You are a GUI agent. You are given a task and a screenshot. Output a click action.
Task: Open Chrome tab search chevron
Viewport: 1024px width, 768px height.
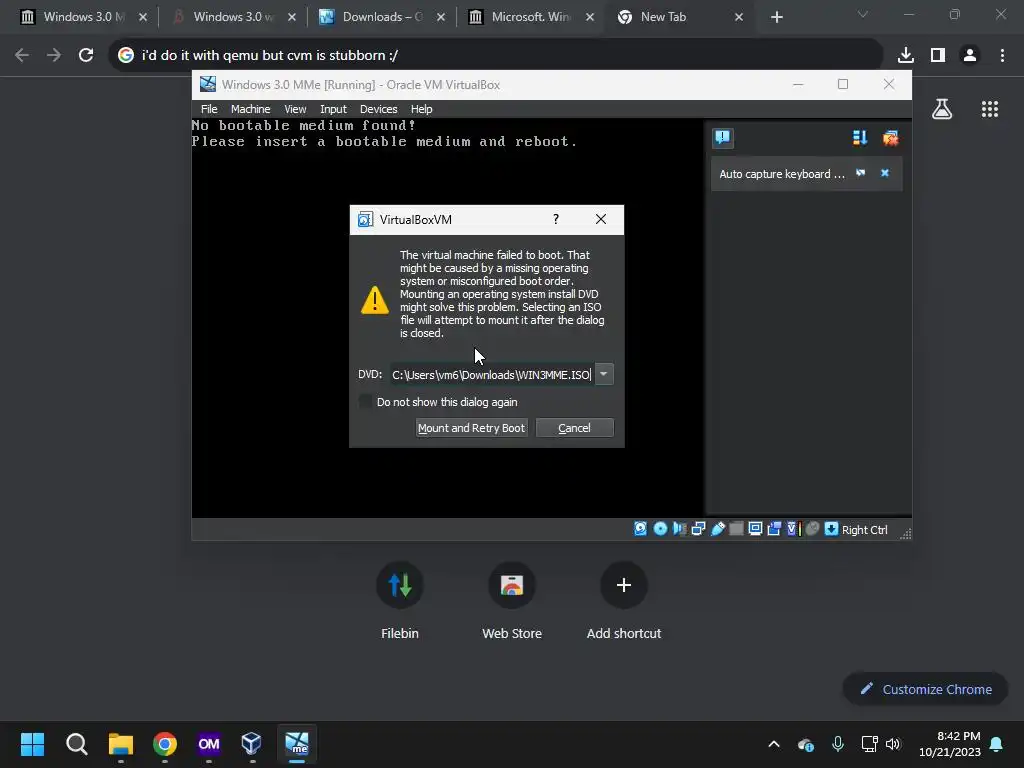point(863,14)
